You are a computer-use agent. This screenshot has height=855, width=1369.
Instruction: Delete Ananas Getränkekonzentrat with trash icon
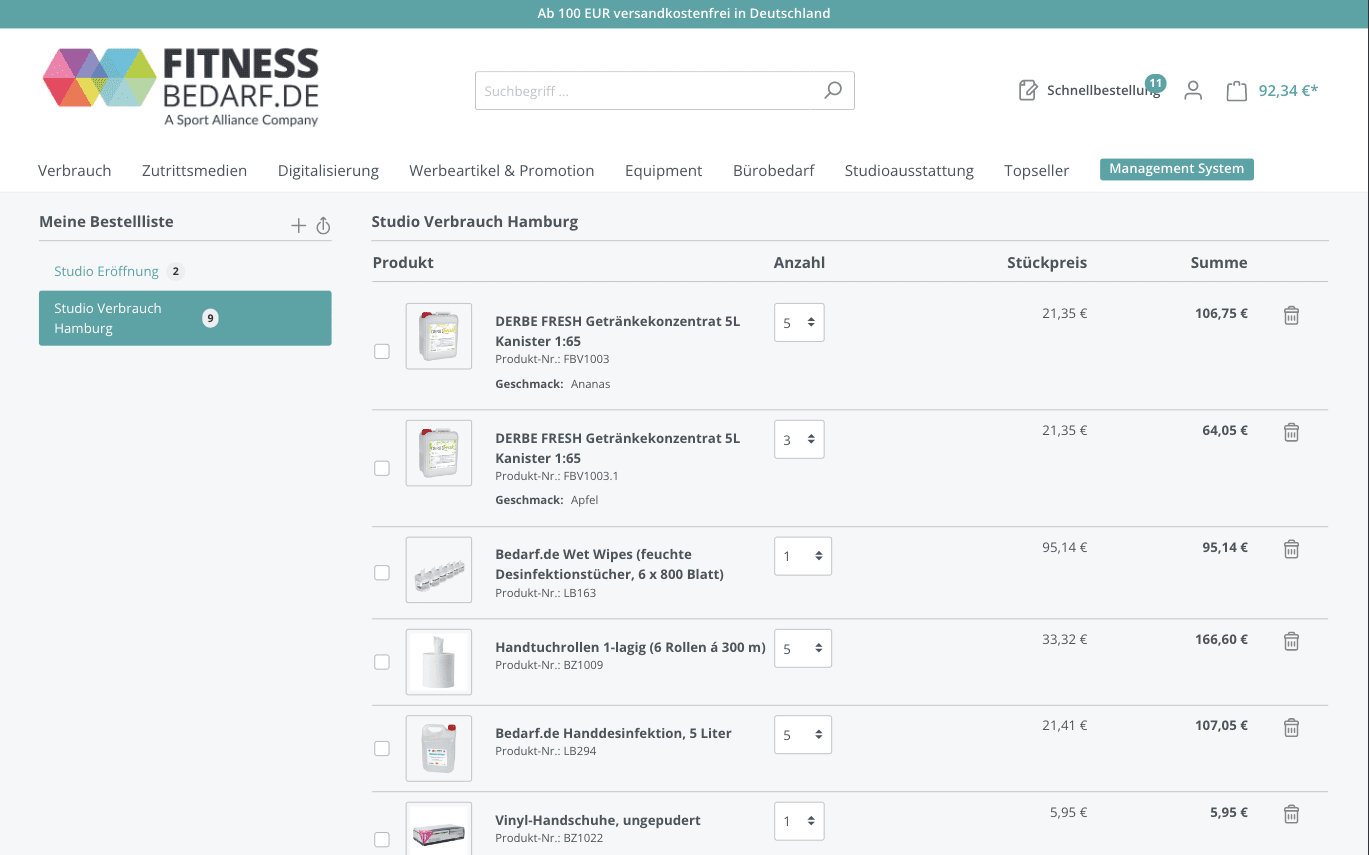point(1291,315)
